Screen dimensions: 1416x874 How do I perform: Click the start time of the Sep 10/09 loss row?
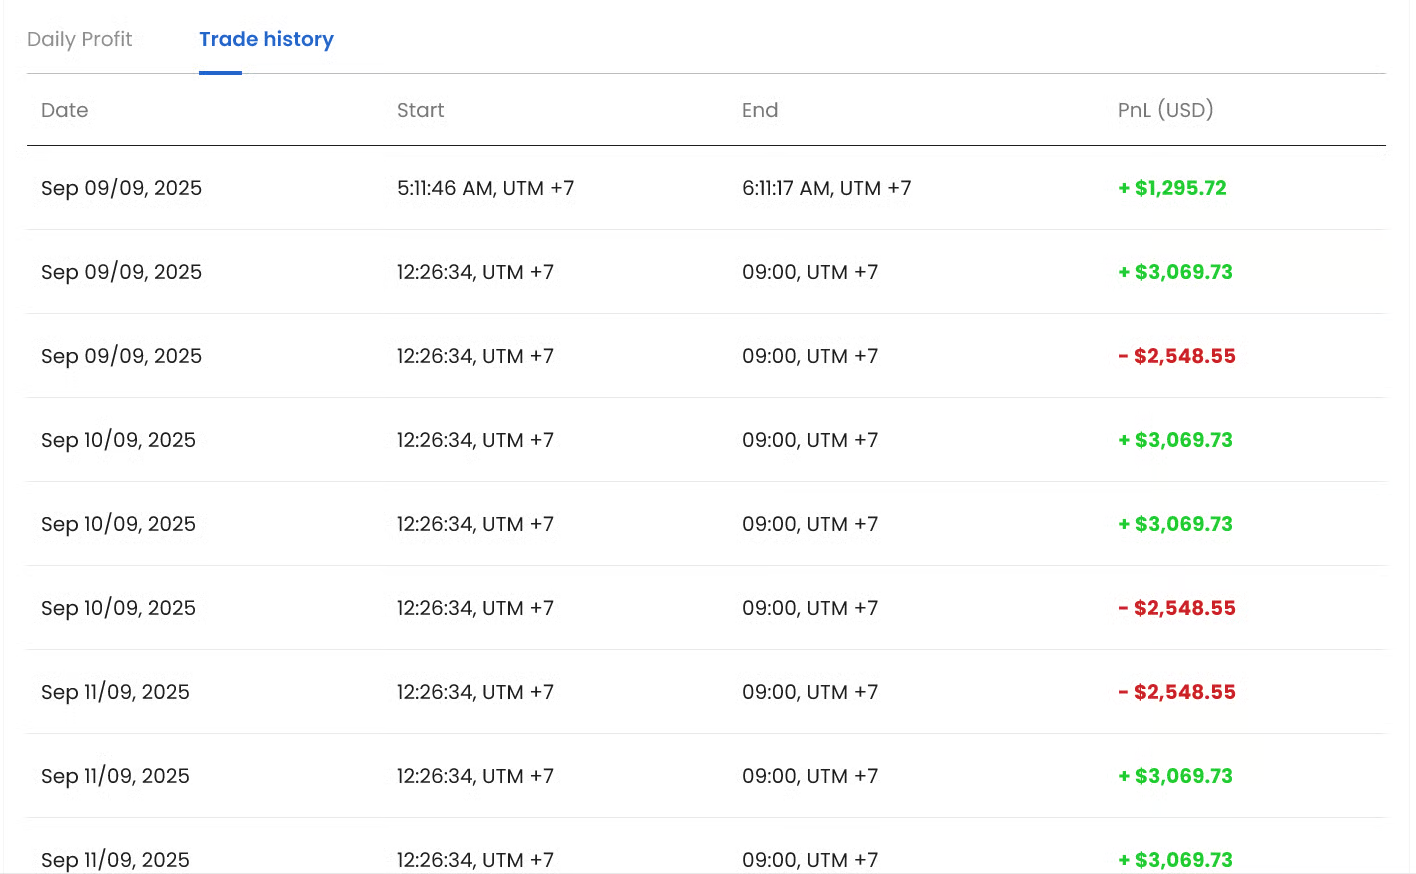475,608
